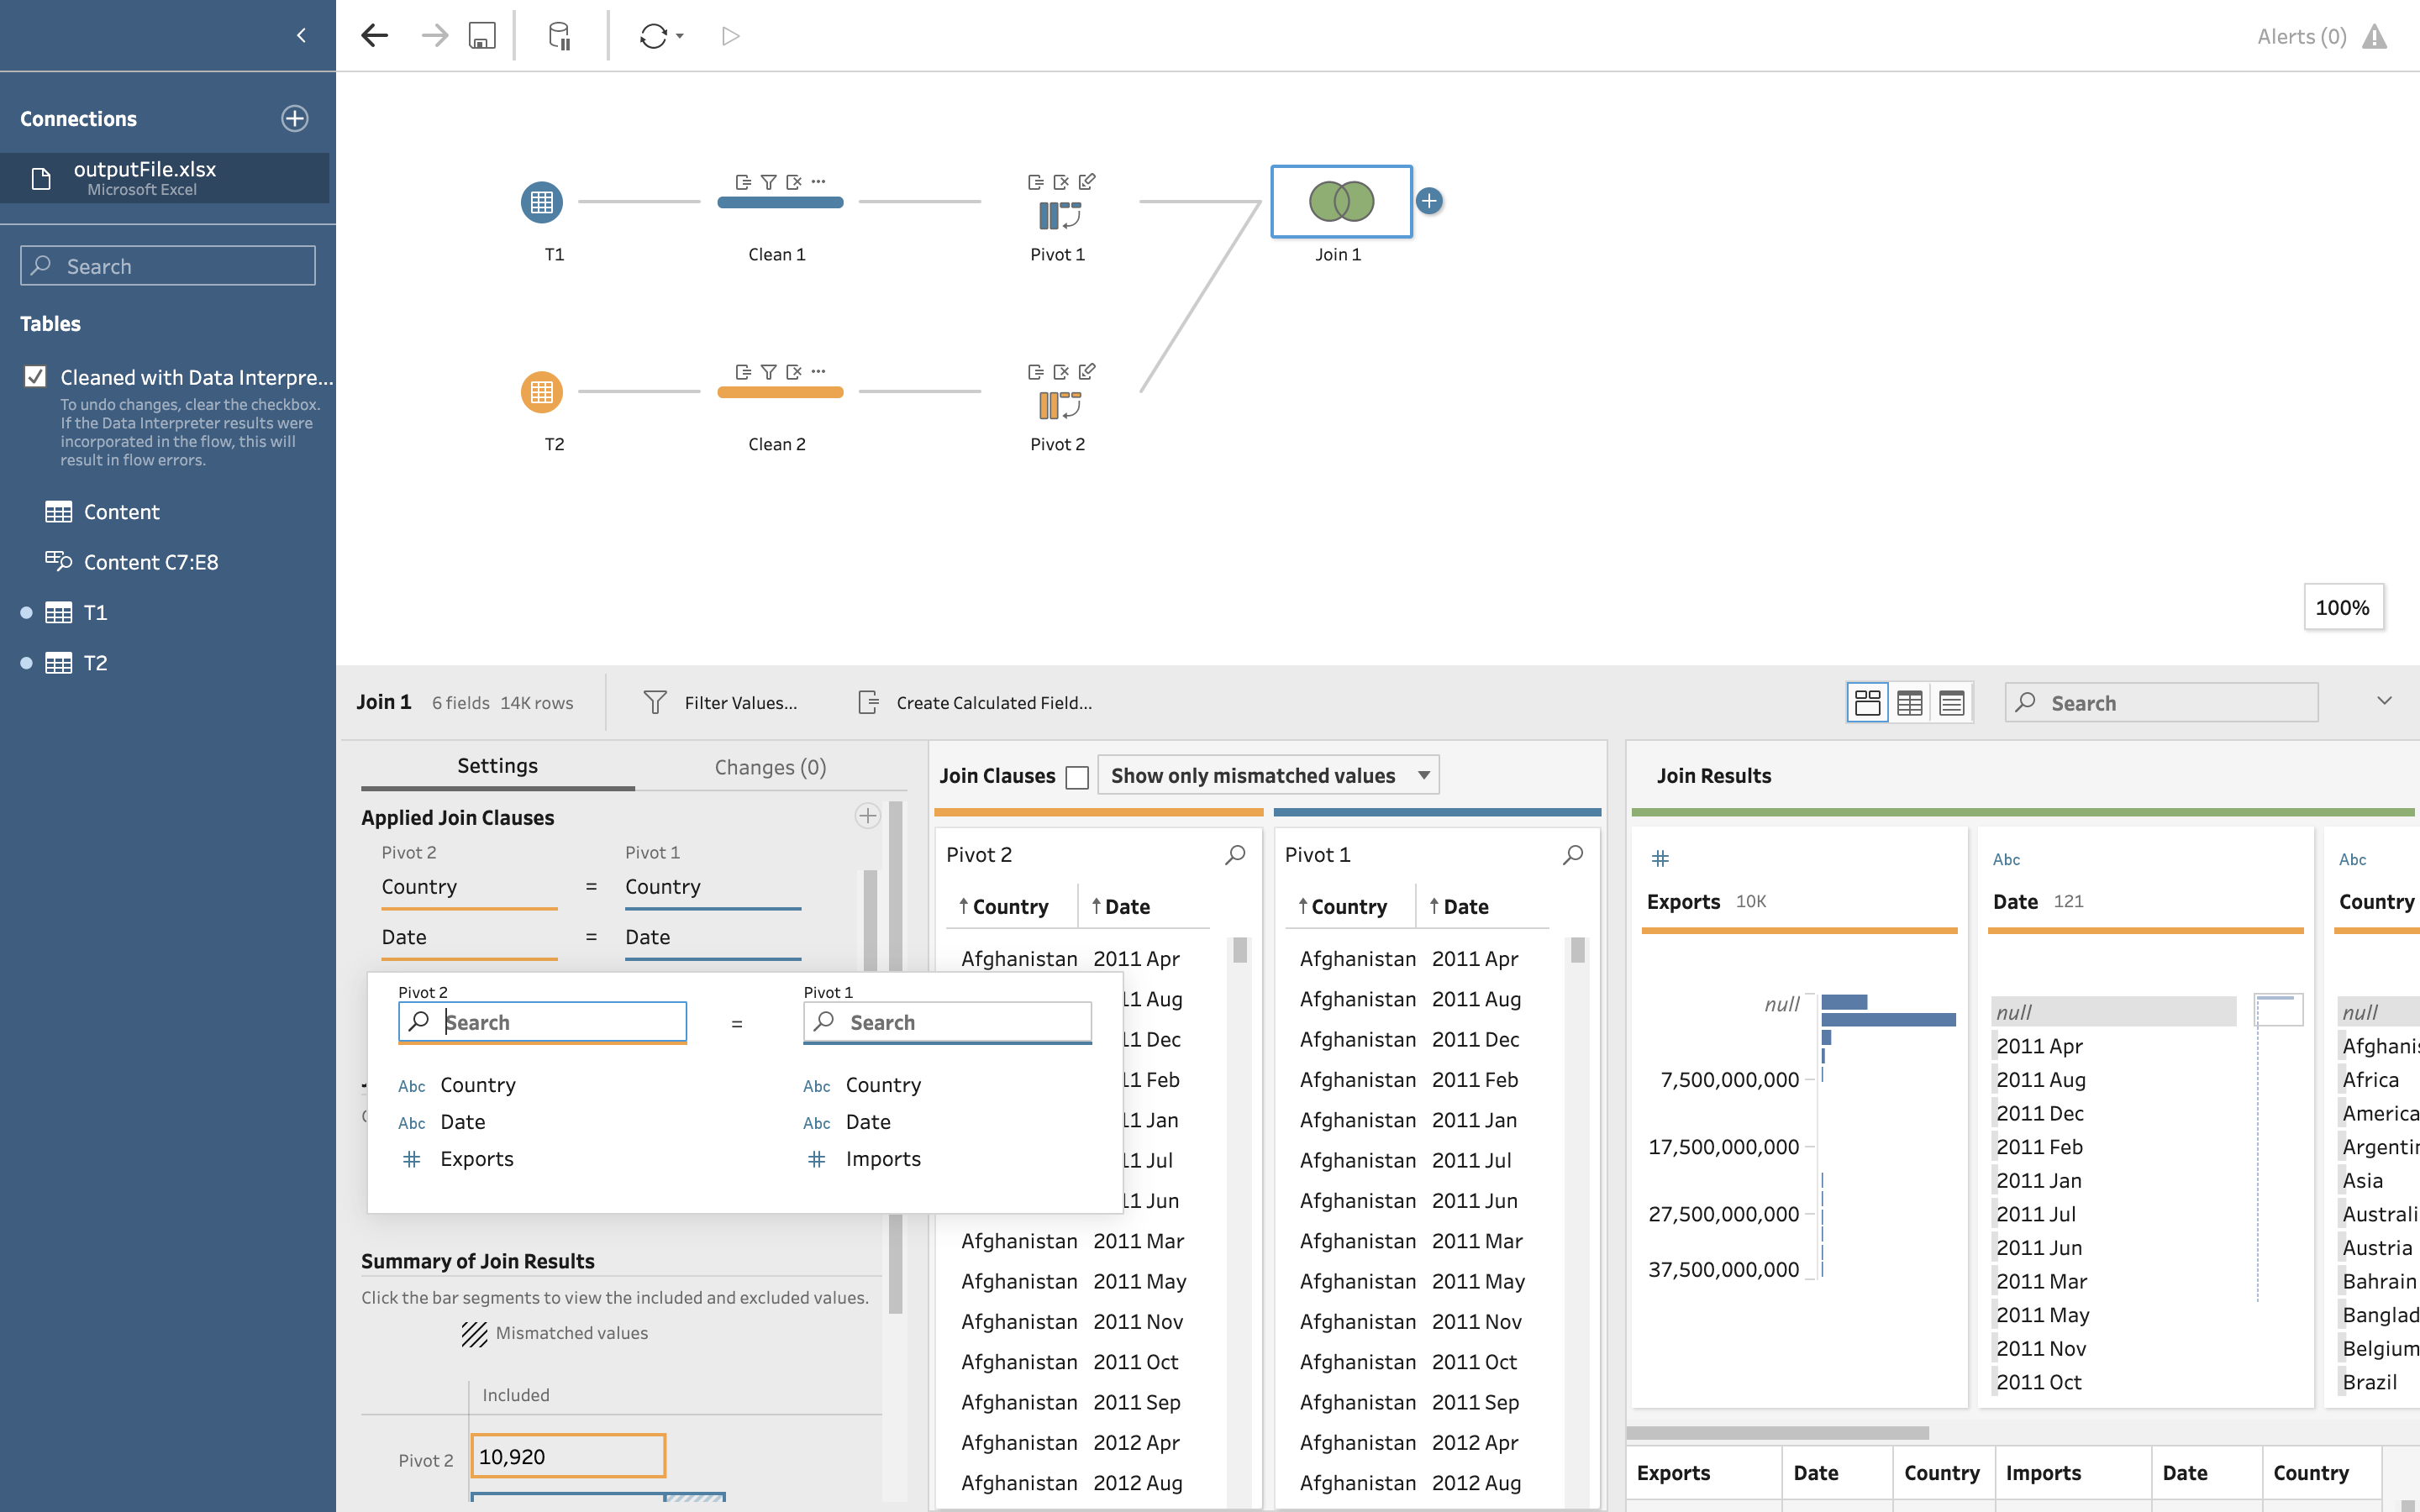Click Filter Values button

click(x=720, y=703)
